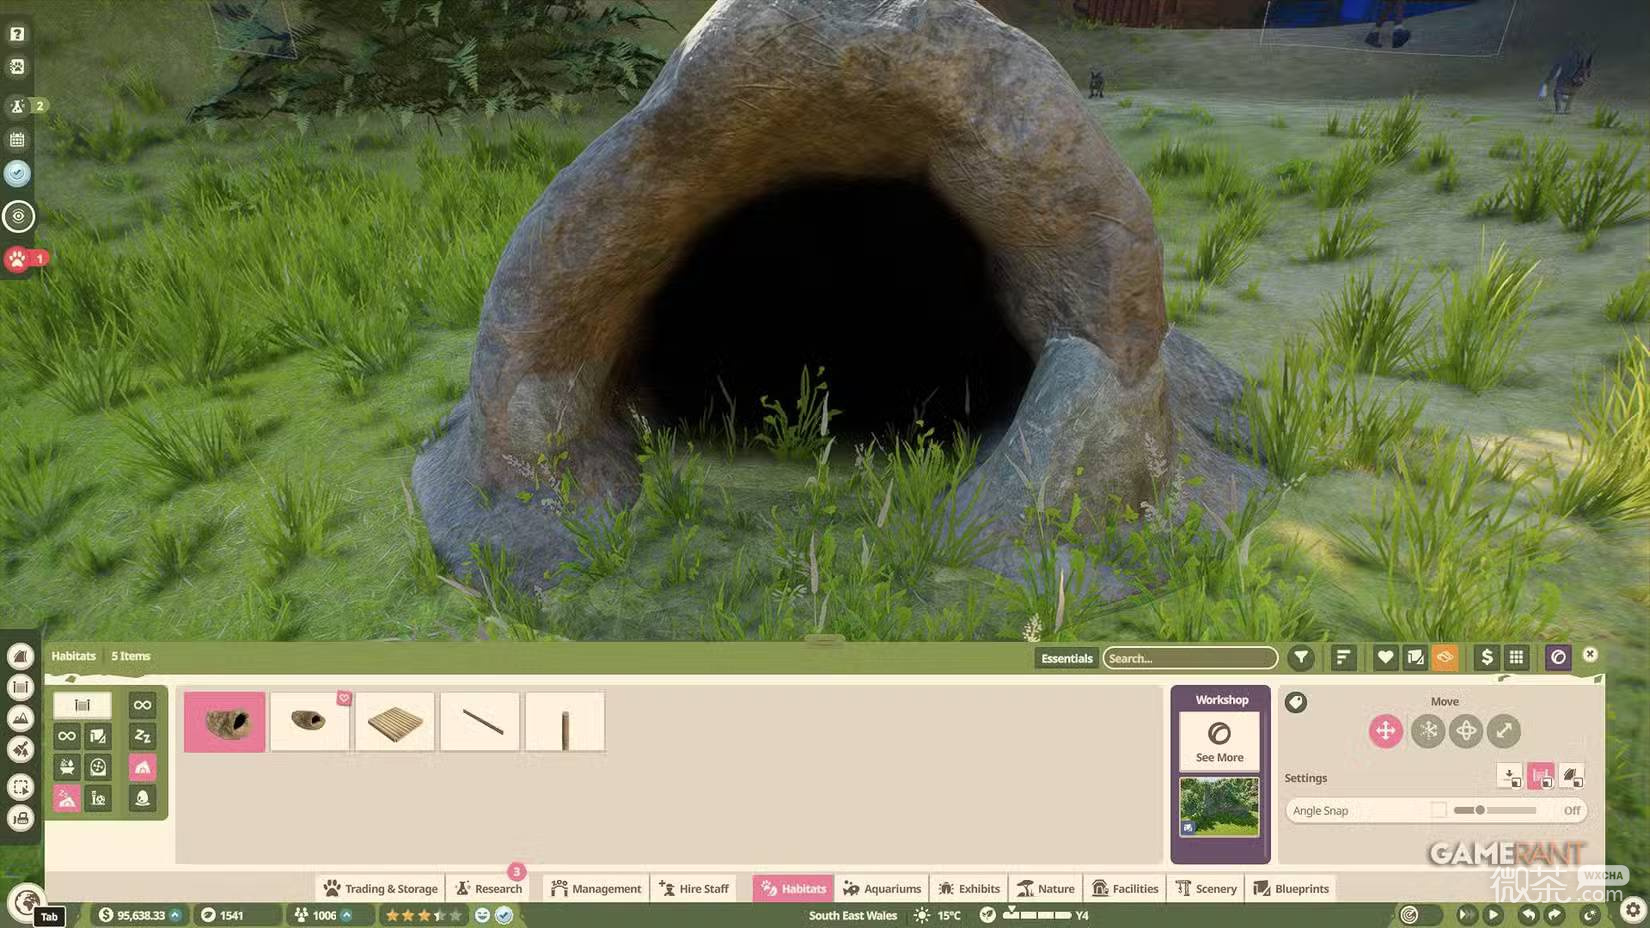
Task: Open the Hire Staff tab
Action: [x=693, y=888]
